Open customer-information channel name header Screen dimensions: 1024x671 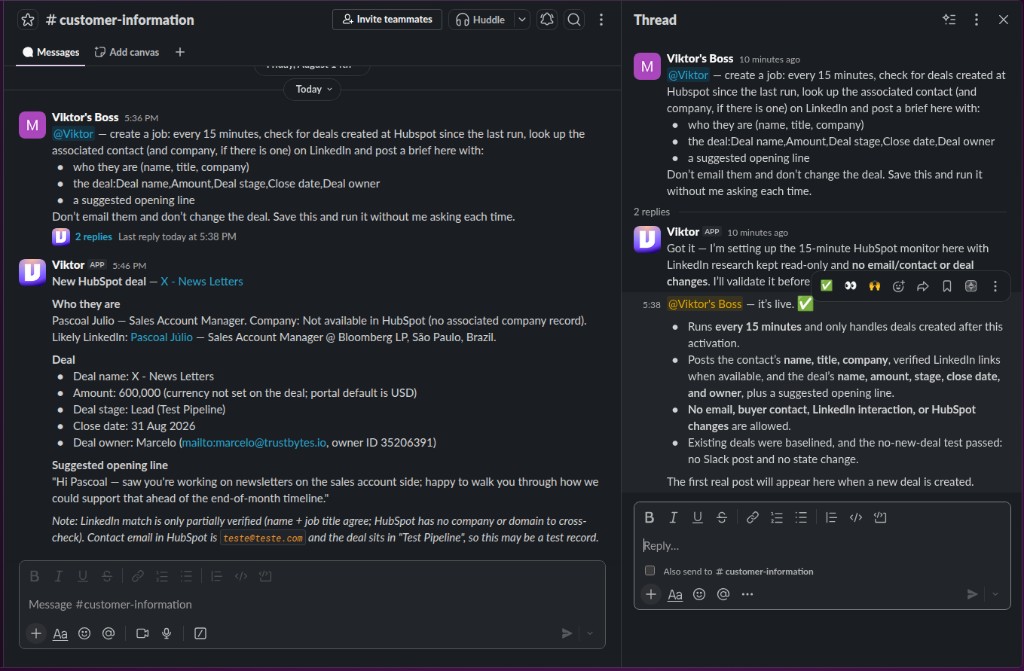coord(120,20)
